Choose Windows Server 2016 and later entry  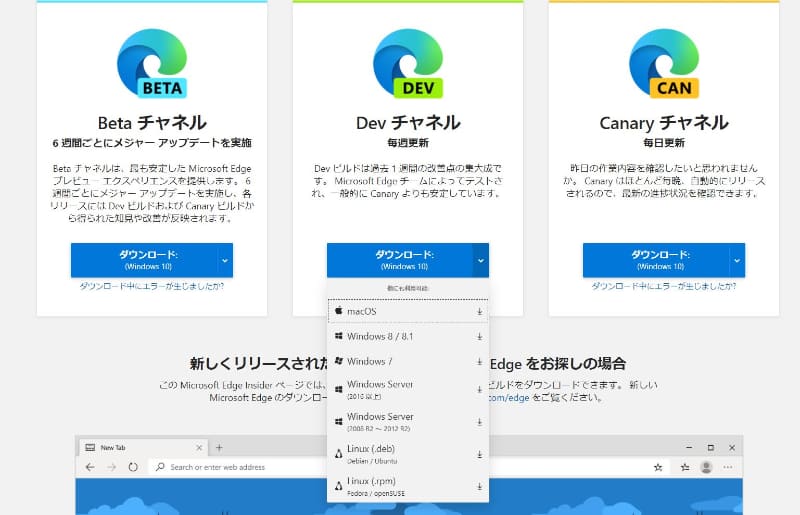point(408,389)
